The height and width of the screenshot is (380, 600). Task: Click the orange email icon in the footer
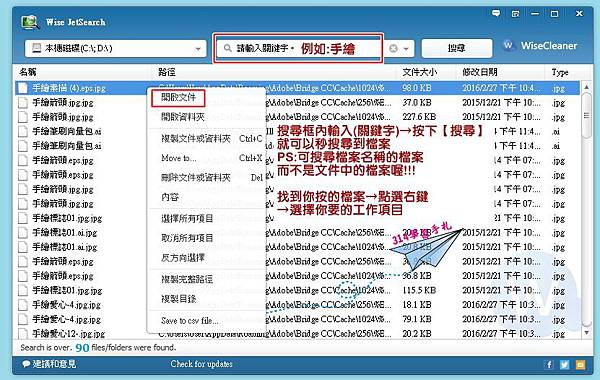click(x=580, y=365)
